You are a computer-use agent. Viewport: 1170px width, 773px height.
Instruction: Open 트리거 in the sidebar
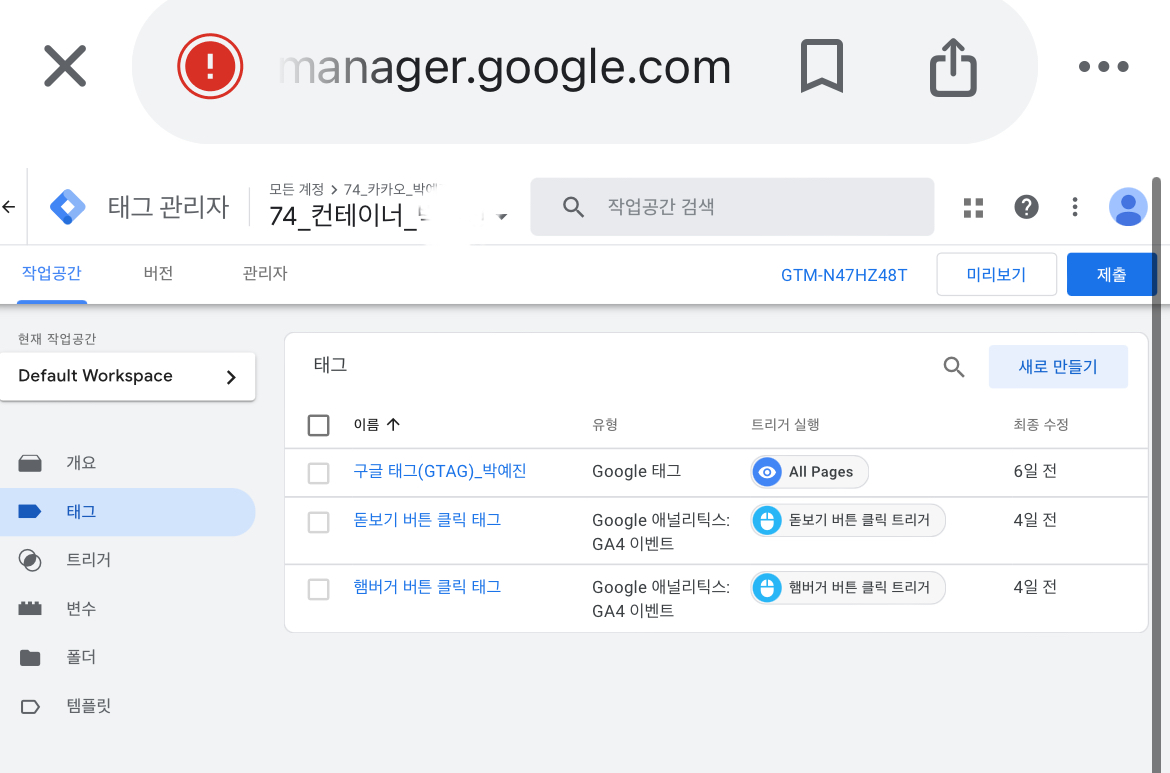coord(128,560)
